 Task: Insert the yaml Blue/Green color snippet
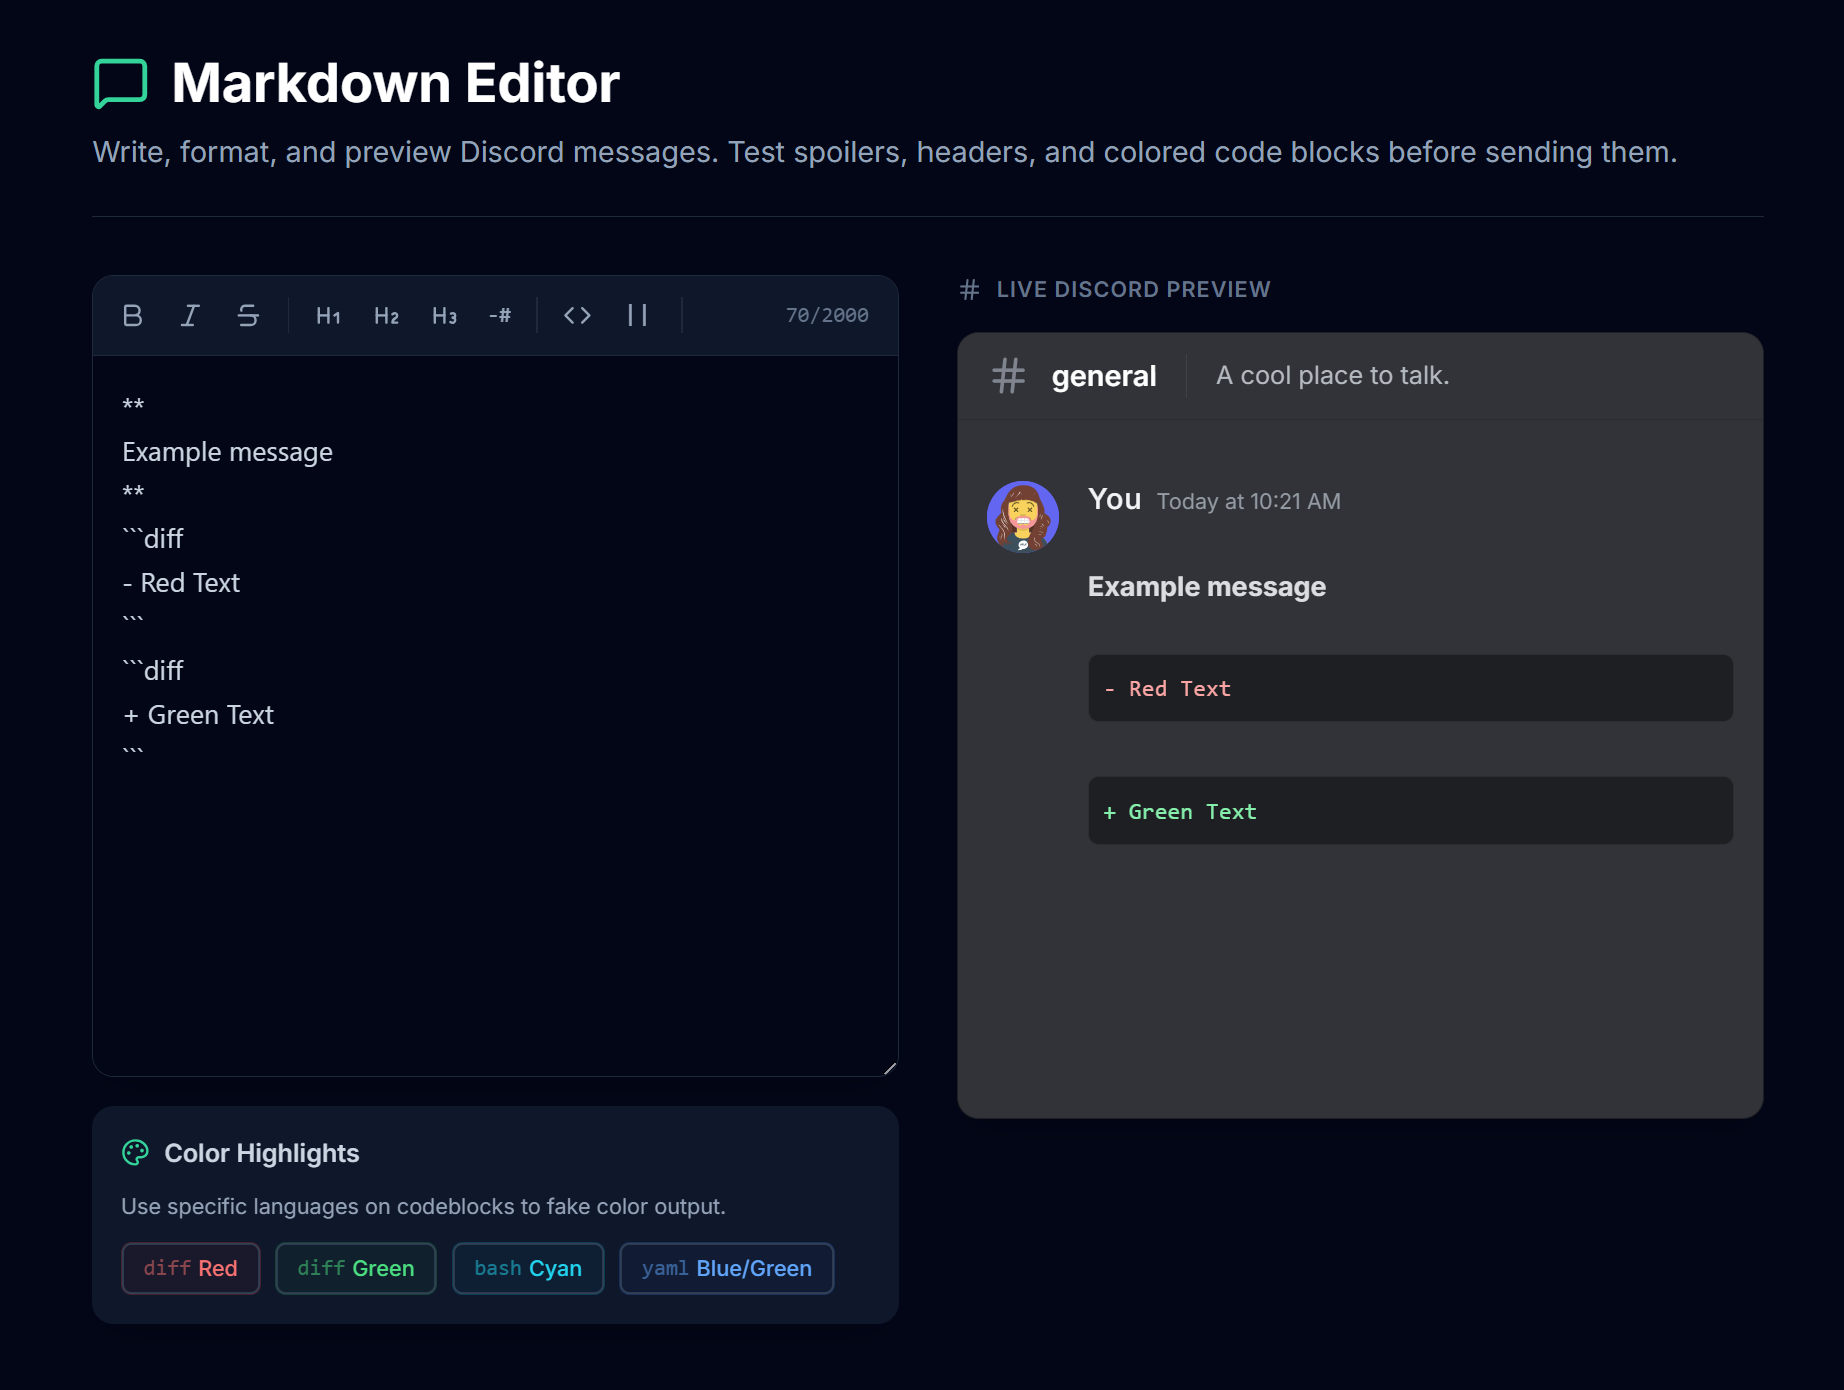tap(727, 1268)
